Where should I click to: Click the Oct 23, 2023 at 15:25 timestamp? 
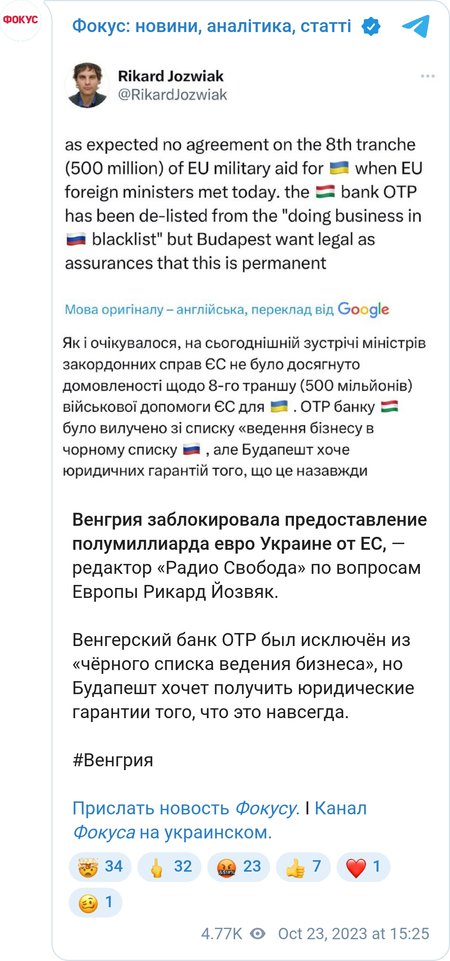pos(354,933)
